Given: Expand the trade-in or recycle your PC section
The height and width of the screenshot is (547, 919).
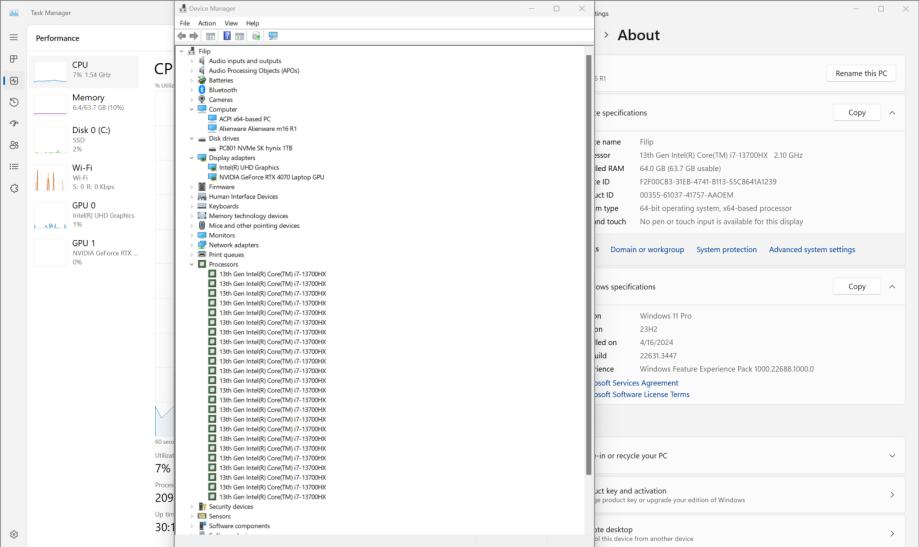Looking at the screenshot, I should click(892, 456).
